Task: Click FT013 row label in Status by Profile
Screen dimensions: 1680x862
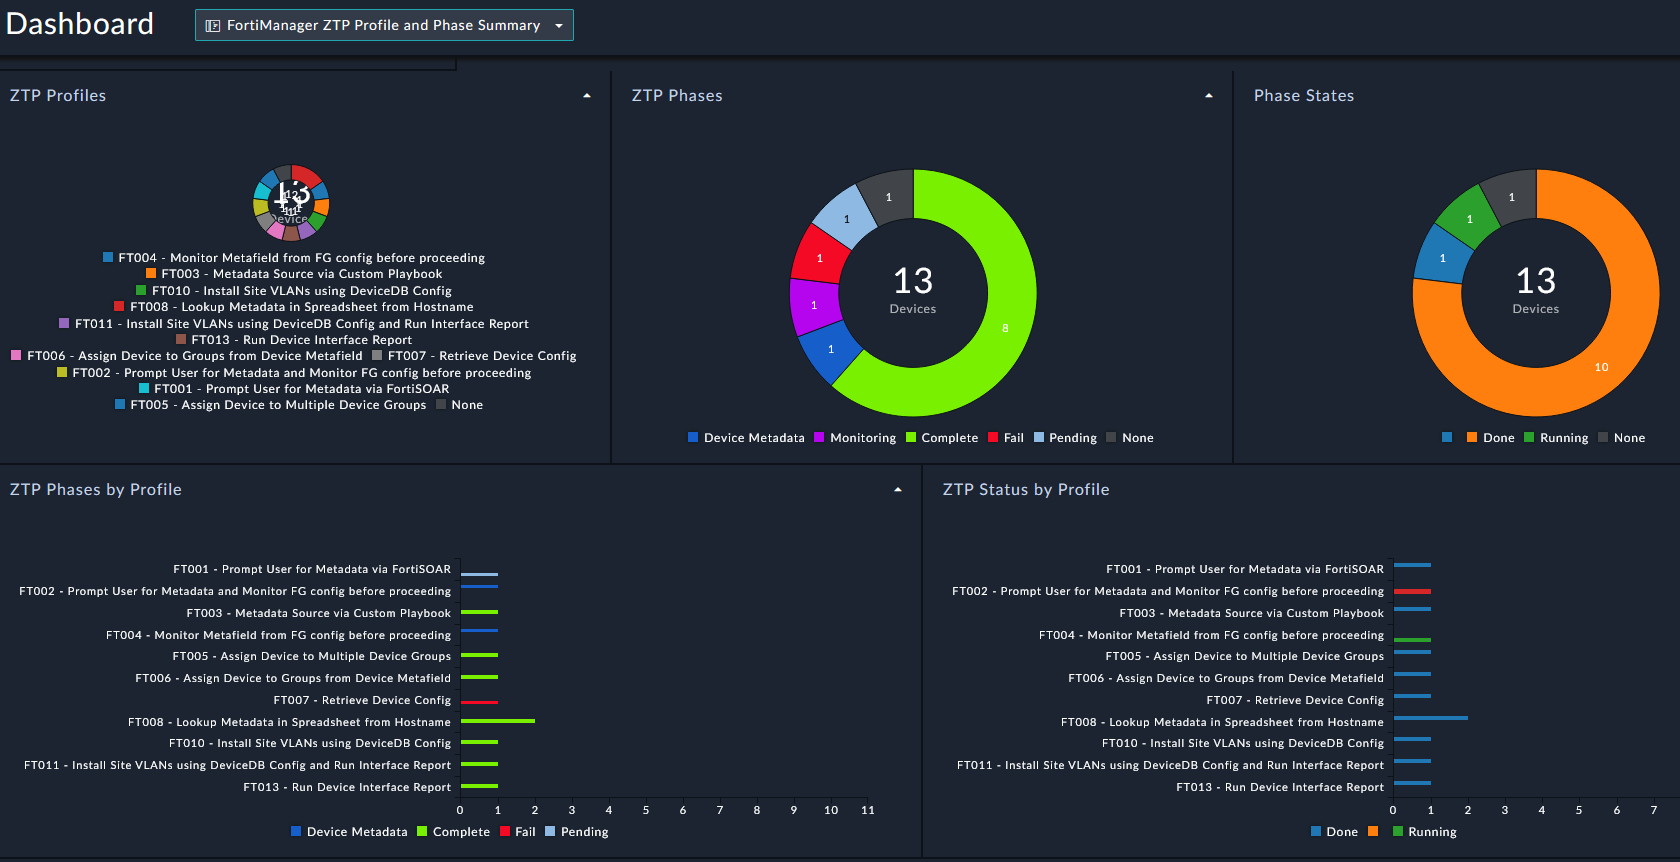Action: (1280, 788)
